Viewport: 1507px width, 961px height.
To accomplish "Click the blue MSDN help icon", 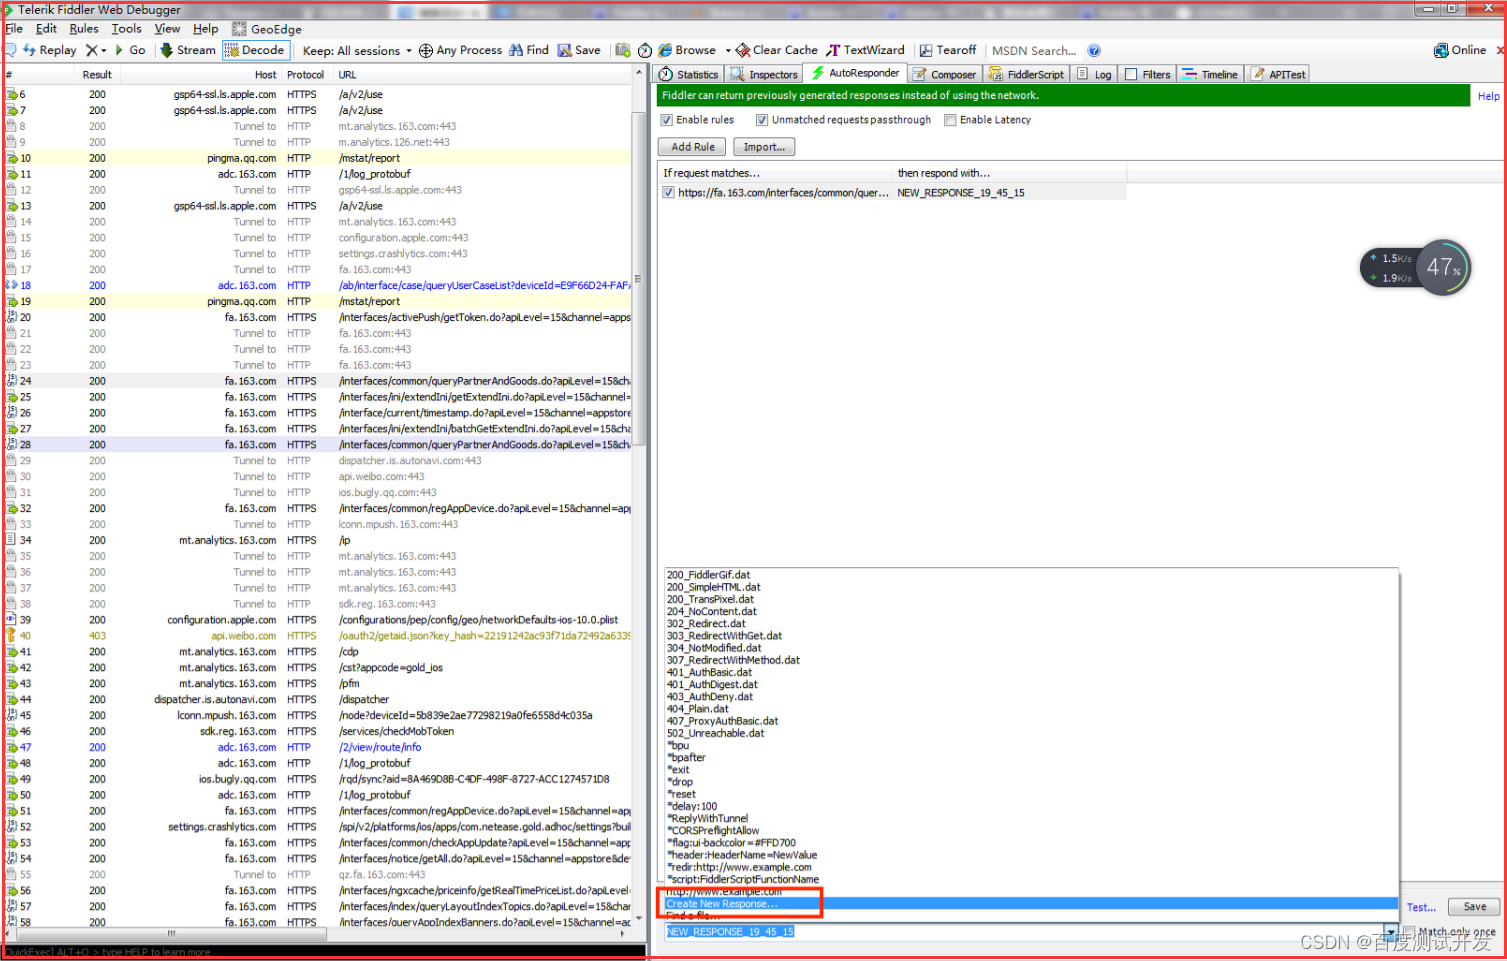I will pos(1094,50).
